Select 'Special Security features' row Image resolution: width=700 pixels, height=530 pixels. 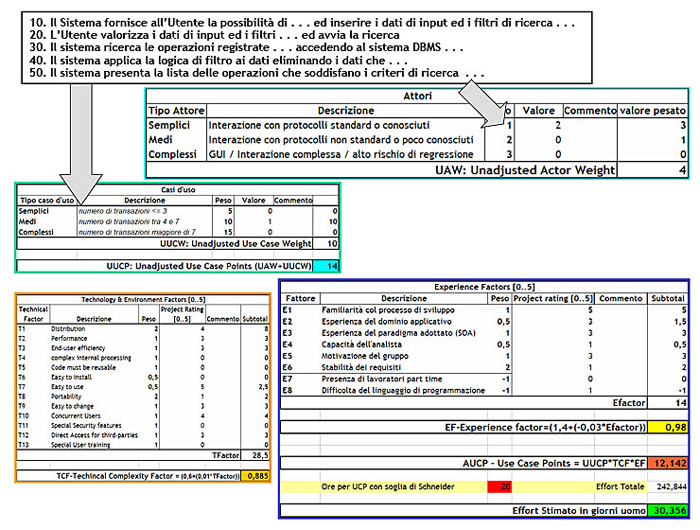pyautogui.click(x=143, y=426)
